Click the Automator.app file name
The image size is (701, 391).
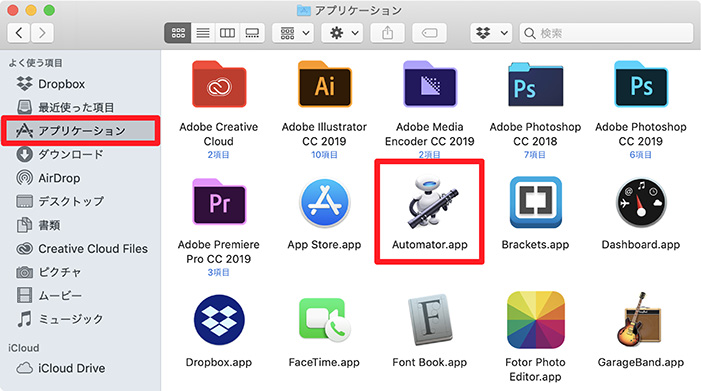[x=430, y=245]
